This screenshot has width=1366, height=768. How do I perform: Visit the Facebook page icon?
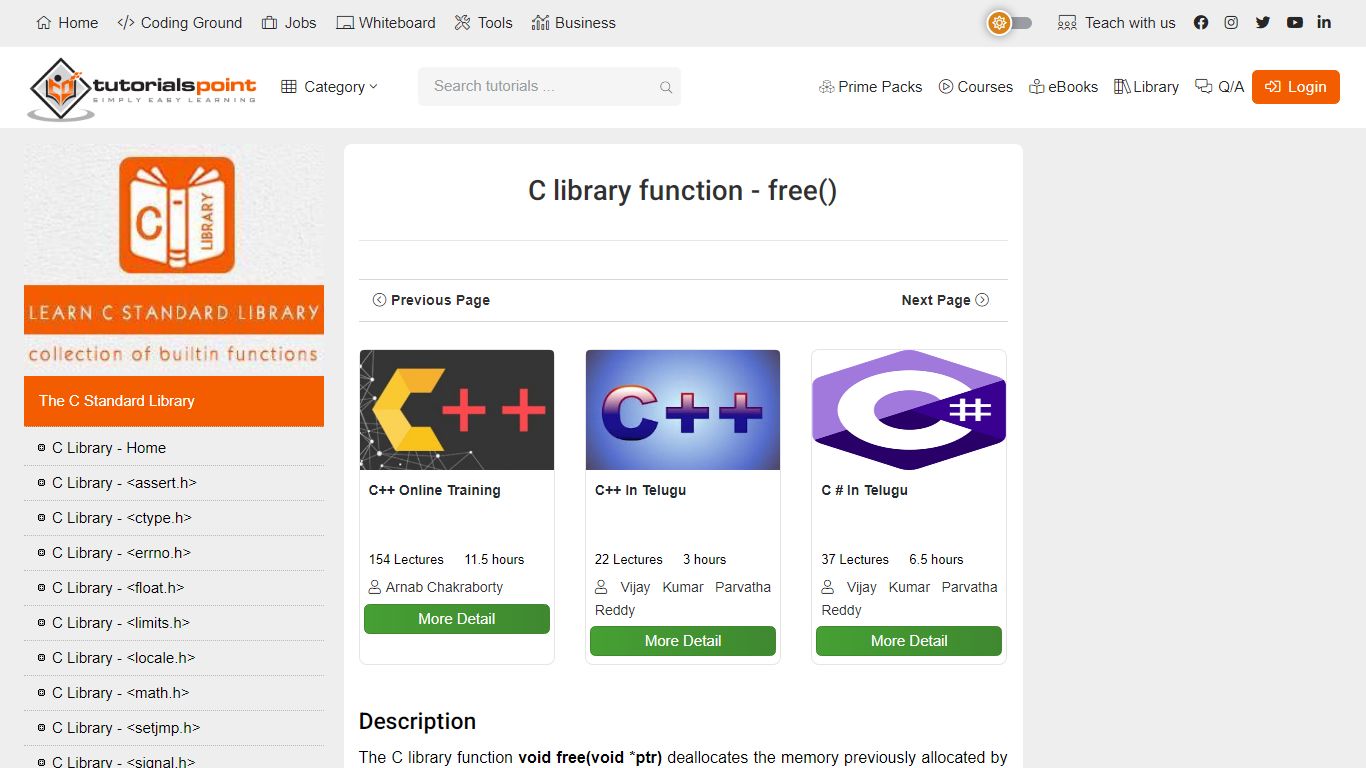(1201, 23)
